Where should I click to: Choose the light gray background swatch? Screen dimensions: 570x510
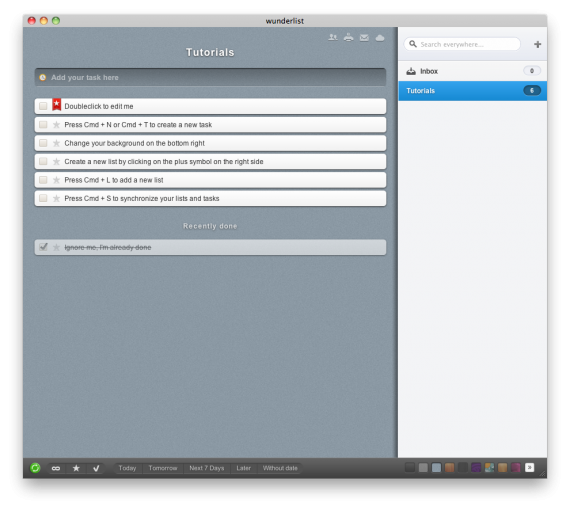click(x=423, y=467)
